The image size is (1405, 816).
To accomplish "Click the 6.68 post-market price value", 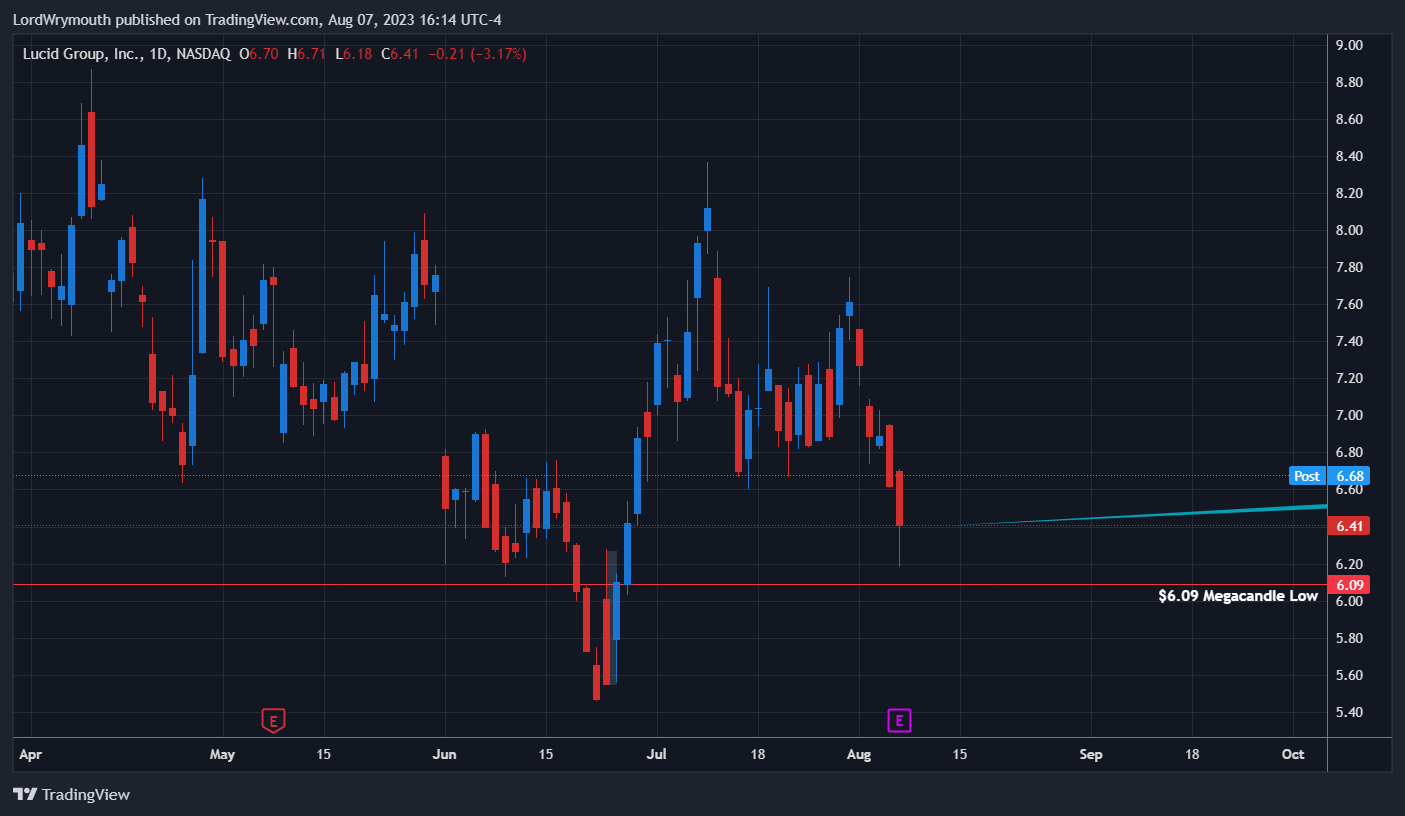I will (x=1350, y=476).
